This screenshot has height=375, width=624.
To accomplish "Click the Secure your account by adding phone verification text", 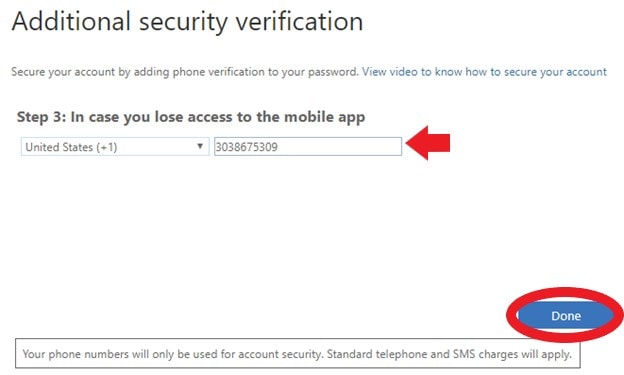I will click(185, 72).
